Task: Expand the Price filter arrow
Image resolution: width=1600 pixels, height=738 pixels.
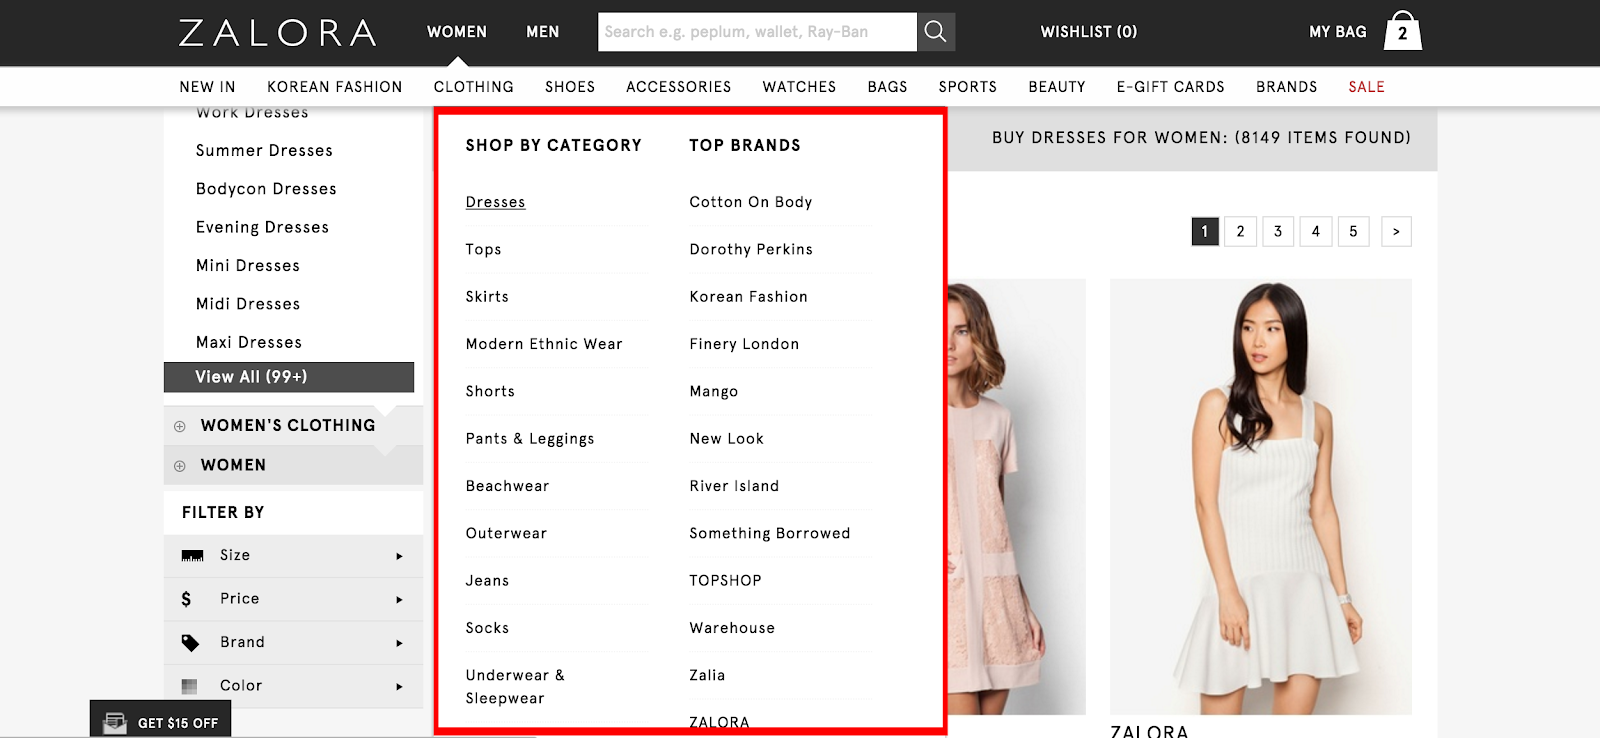Action: [x=399, y=600]
